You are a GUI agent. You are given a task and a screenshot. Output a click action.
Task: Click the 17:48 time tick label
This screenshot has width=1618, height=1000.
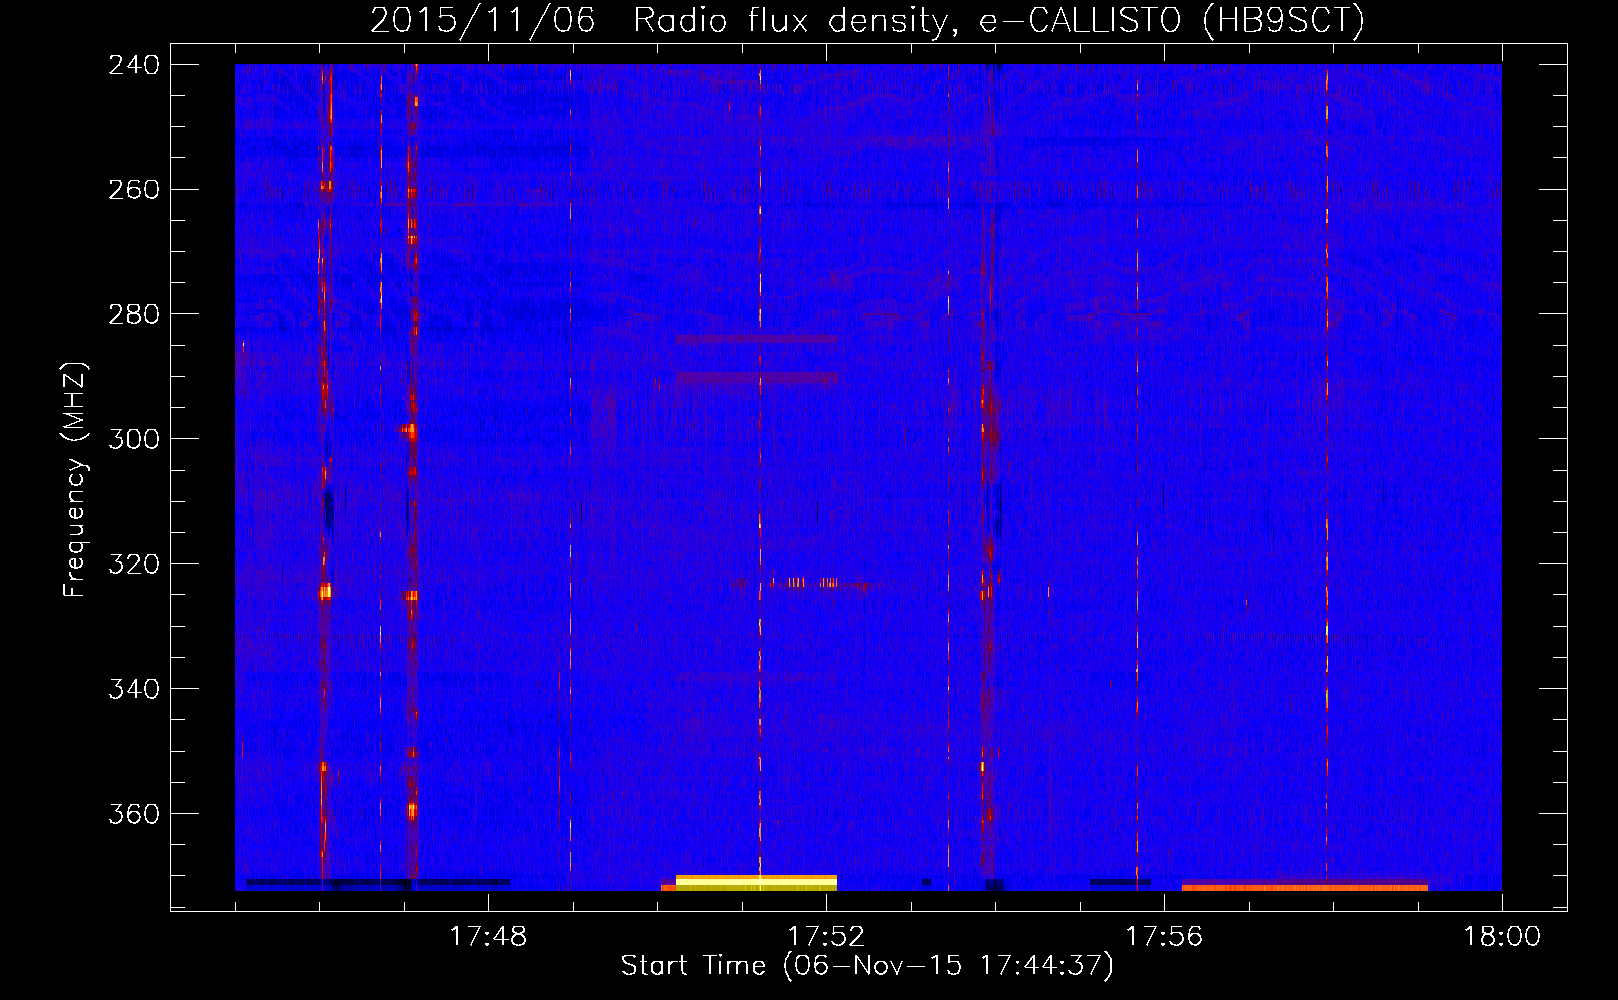(488, 936)
